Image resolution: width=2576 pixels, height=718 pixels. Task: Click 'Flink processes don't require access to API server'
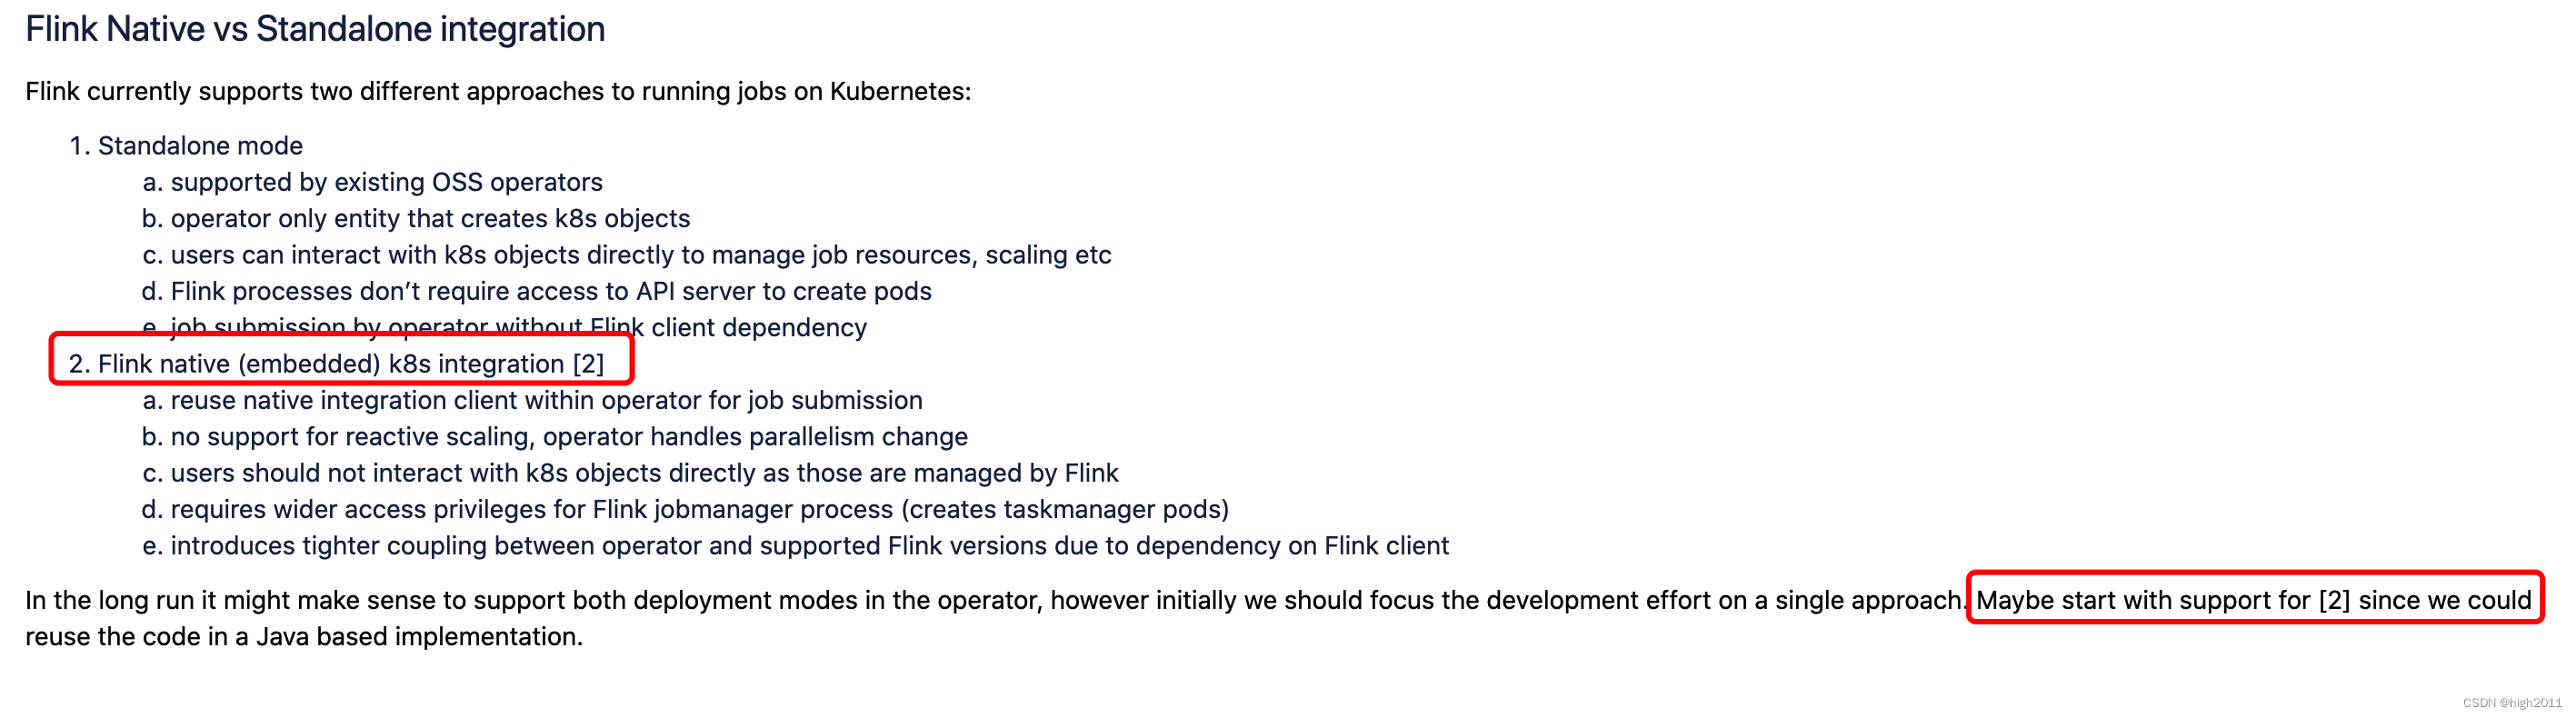(x=537, y=291)
